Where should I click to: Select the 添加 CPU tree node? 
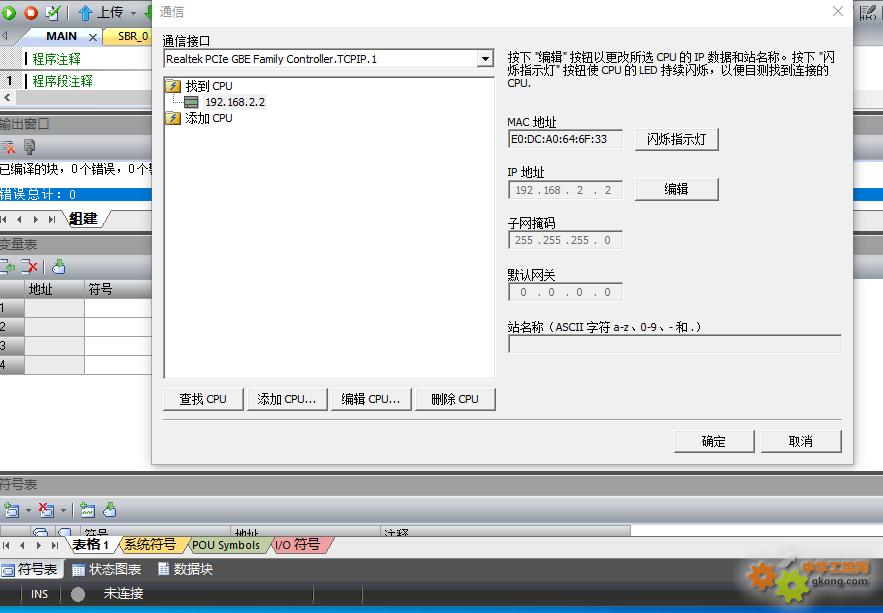(x=209, y=118)
